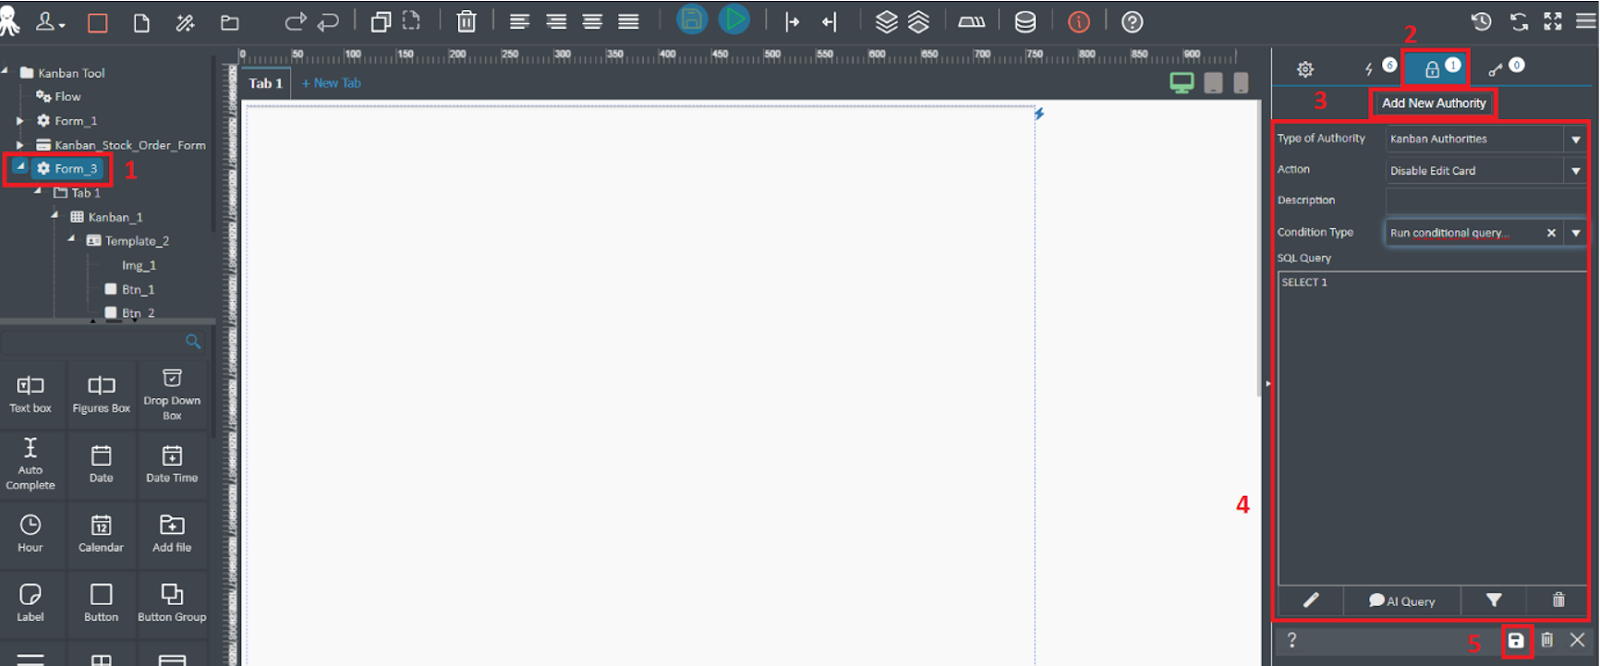Click the red info icon
The image size is (1600, 666).
(x=1079, y=22)
